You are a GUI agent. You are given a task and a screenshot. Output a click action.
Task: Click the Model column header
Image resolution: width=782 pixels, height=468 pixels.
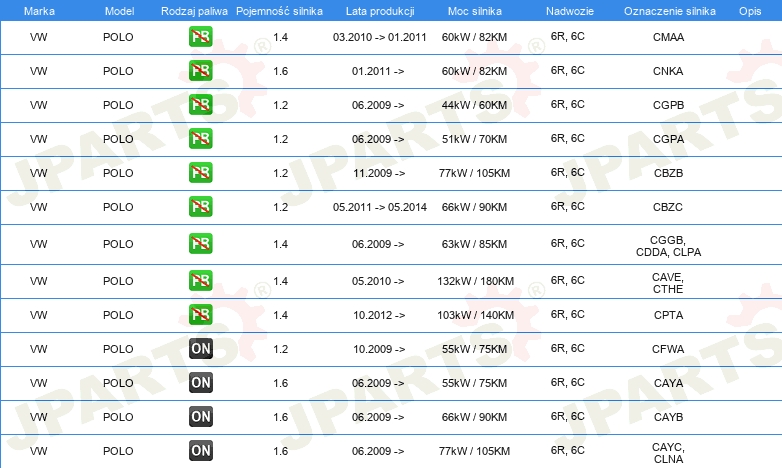[119, 11]
